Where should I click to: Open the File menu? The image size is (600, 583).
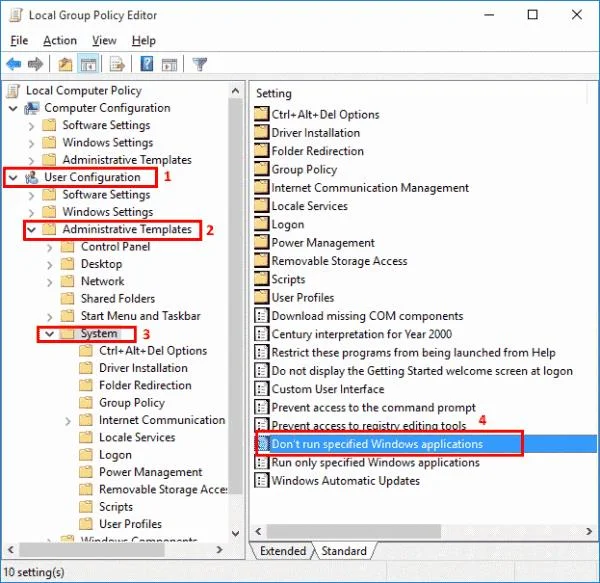pyautogui.click(x=19, y=41)
